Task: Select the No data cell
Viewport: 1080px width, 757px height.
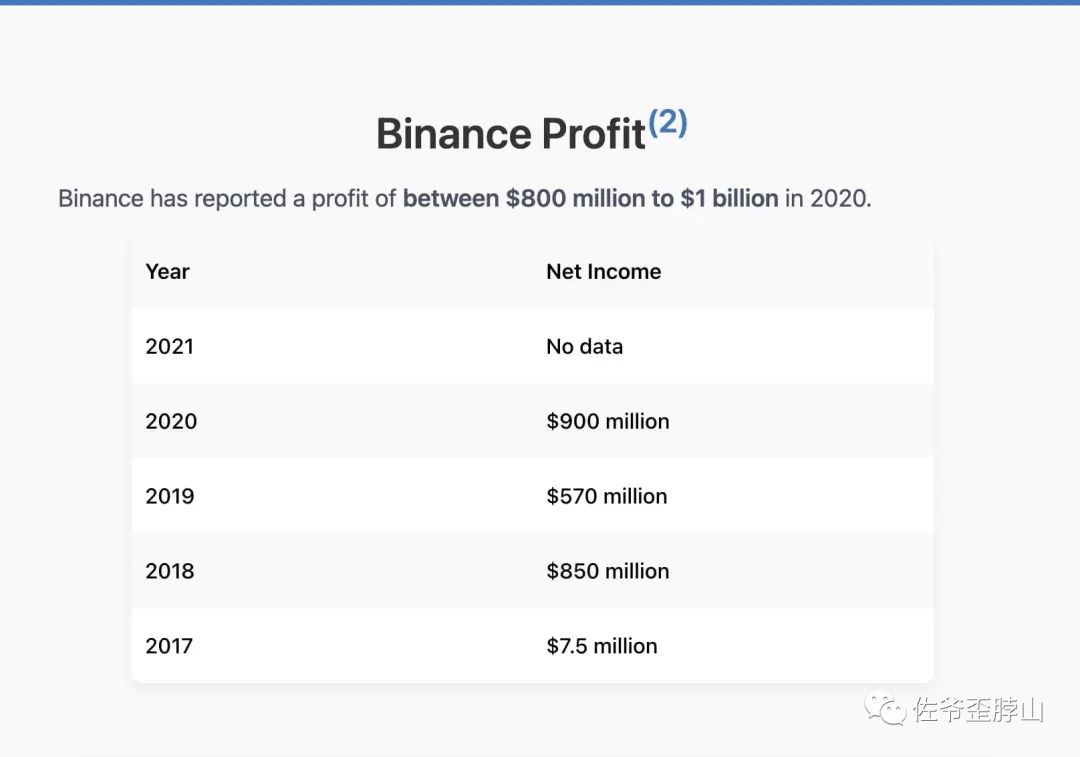Action: (584, 347)
